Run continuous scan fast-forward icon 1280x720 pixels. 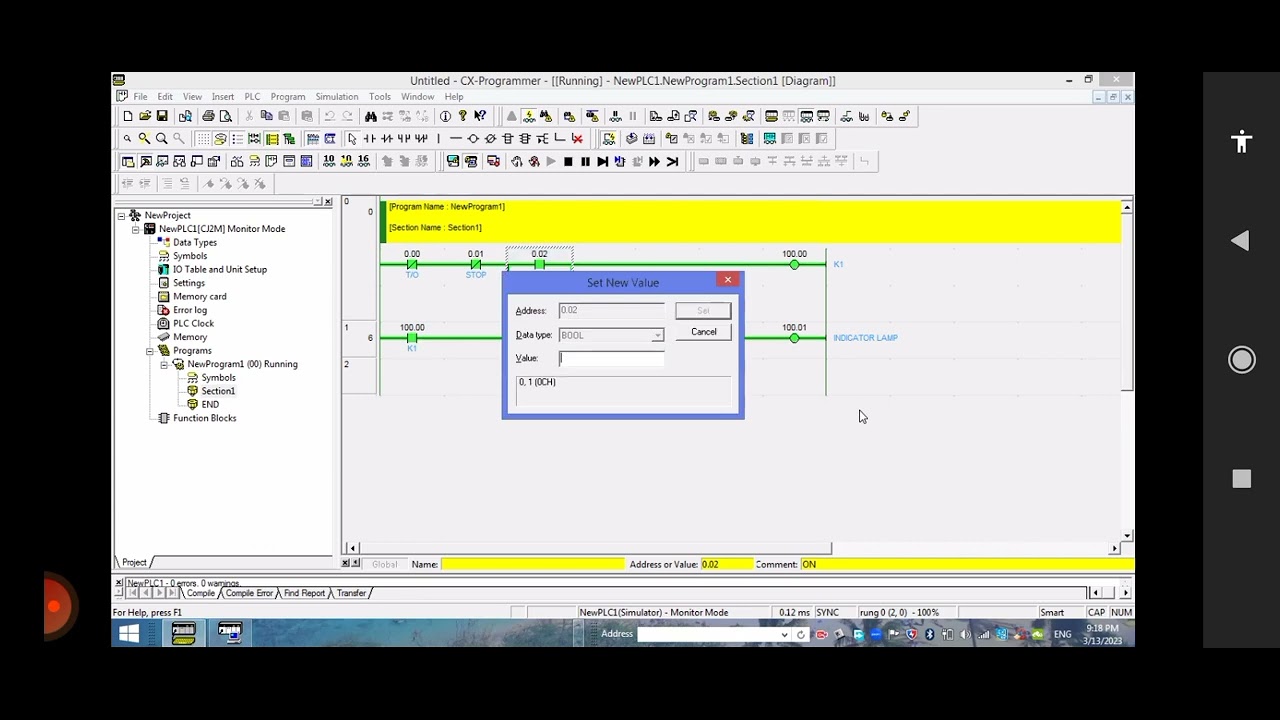(x=654, y=161)
